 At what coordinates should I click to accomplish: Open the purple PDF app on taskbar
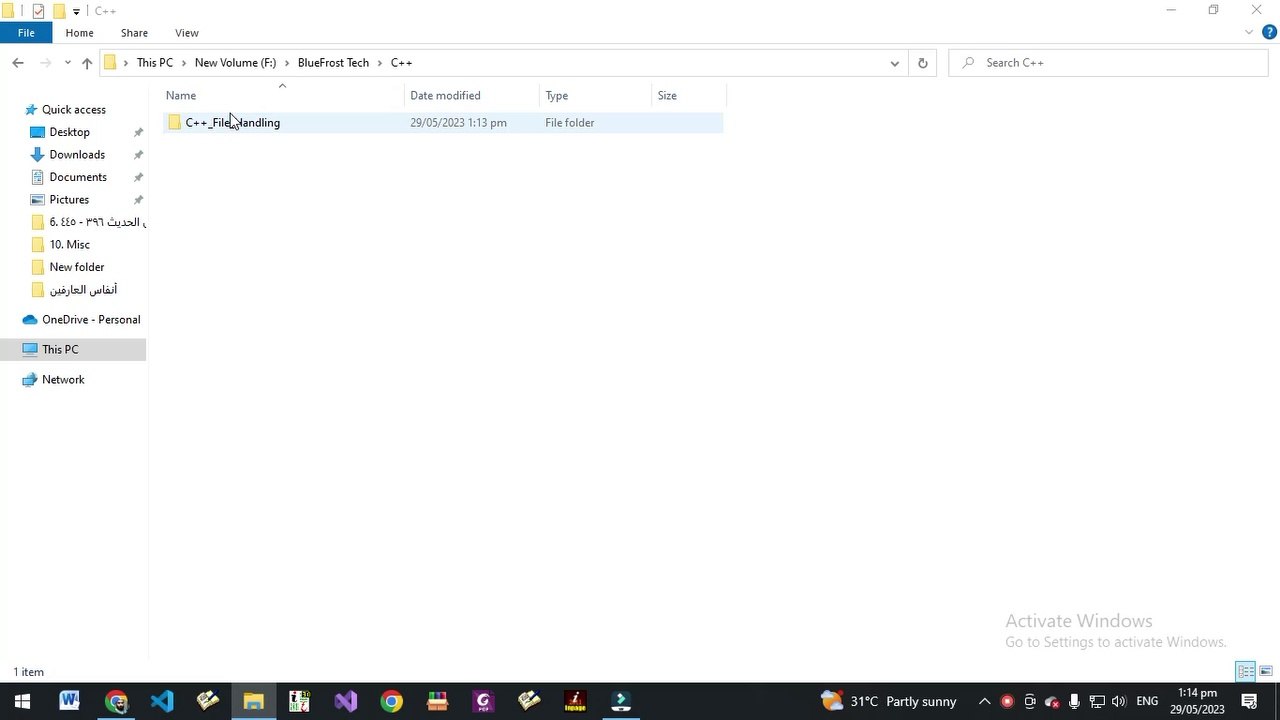(483, 701)
